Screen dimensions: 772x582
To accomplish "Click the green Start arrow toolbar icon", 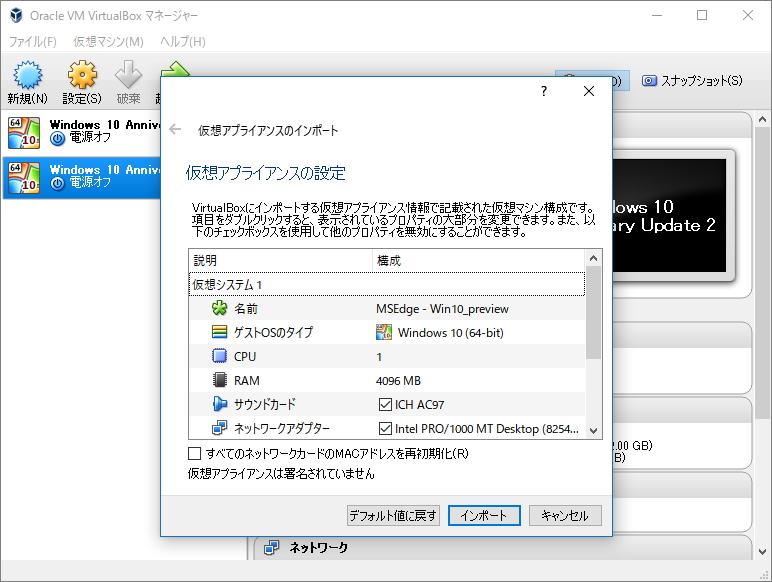I will pyautogui.click(x=175, y=69).
